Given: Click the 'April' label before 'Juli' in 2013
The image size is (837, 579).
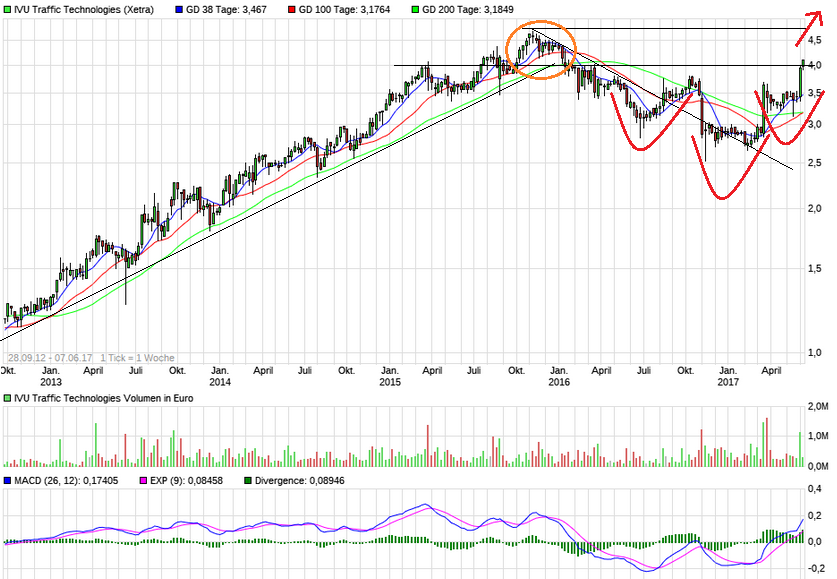Looking at the screenshot, I should point(93,371).
